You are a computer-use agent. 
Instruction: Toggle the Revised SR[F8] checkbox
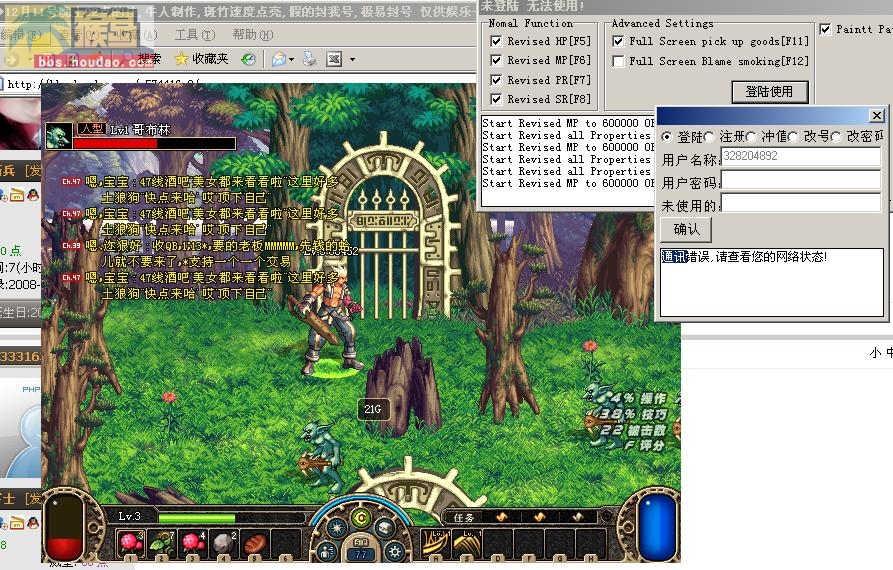(496, 99)
